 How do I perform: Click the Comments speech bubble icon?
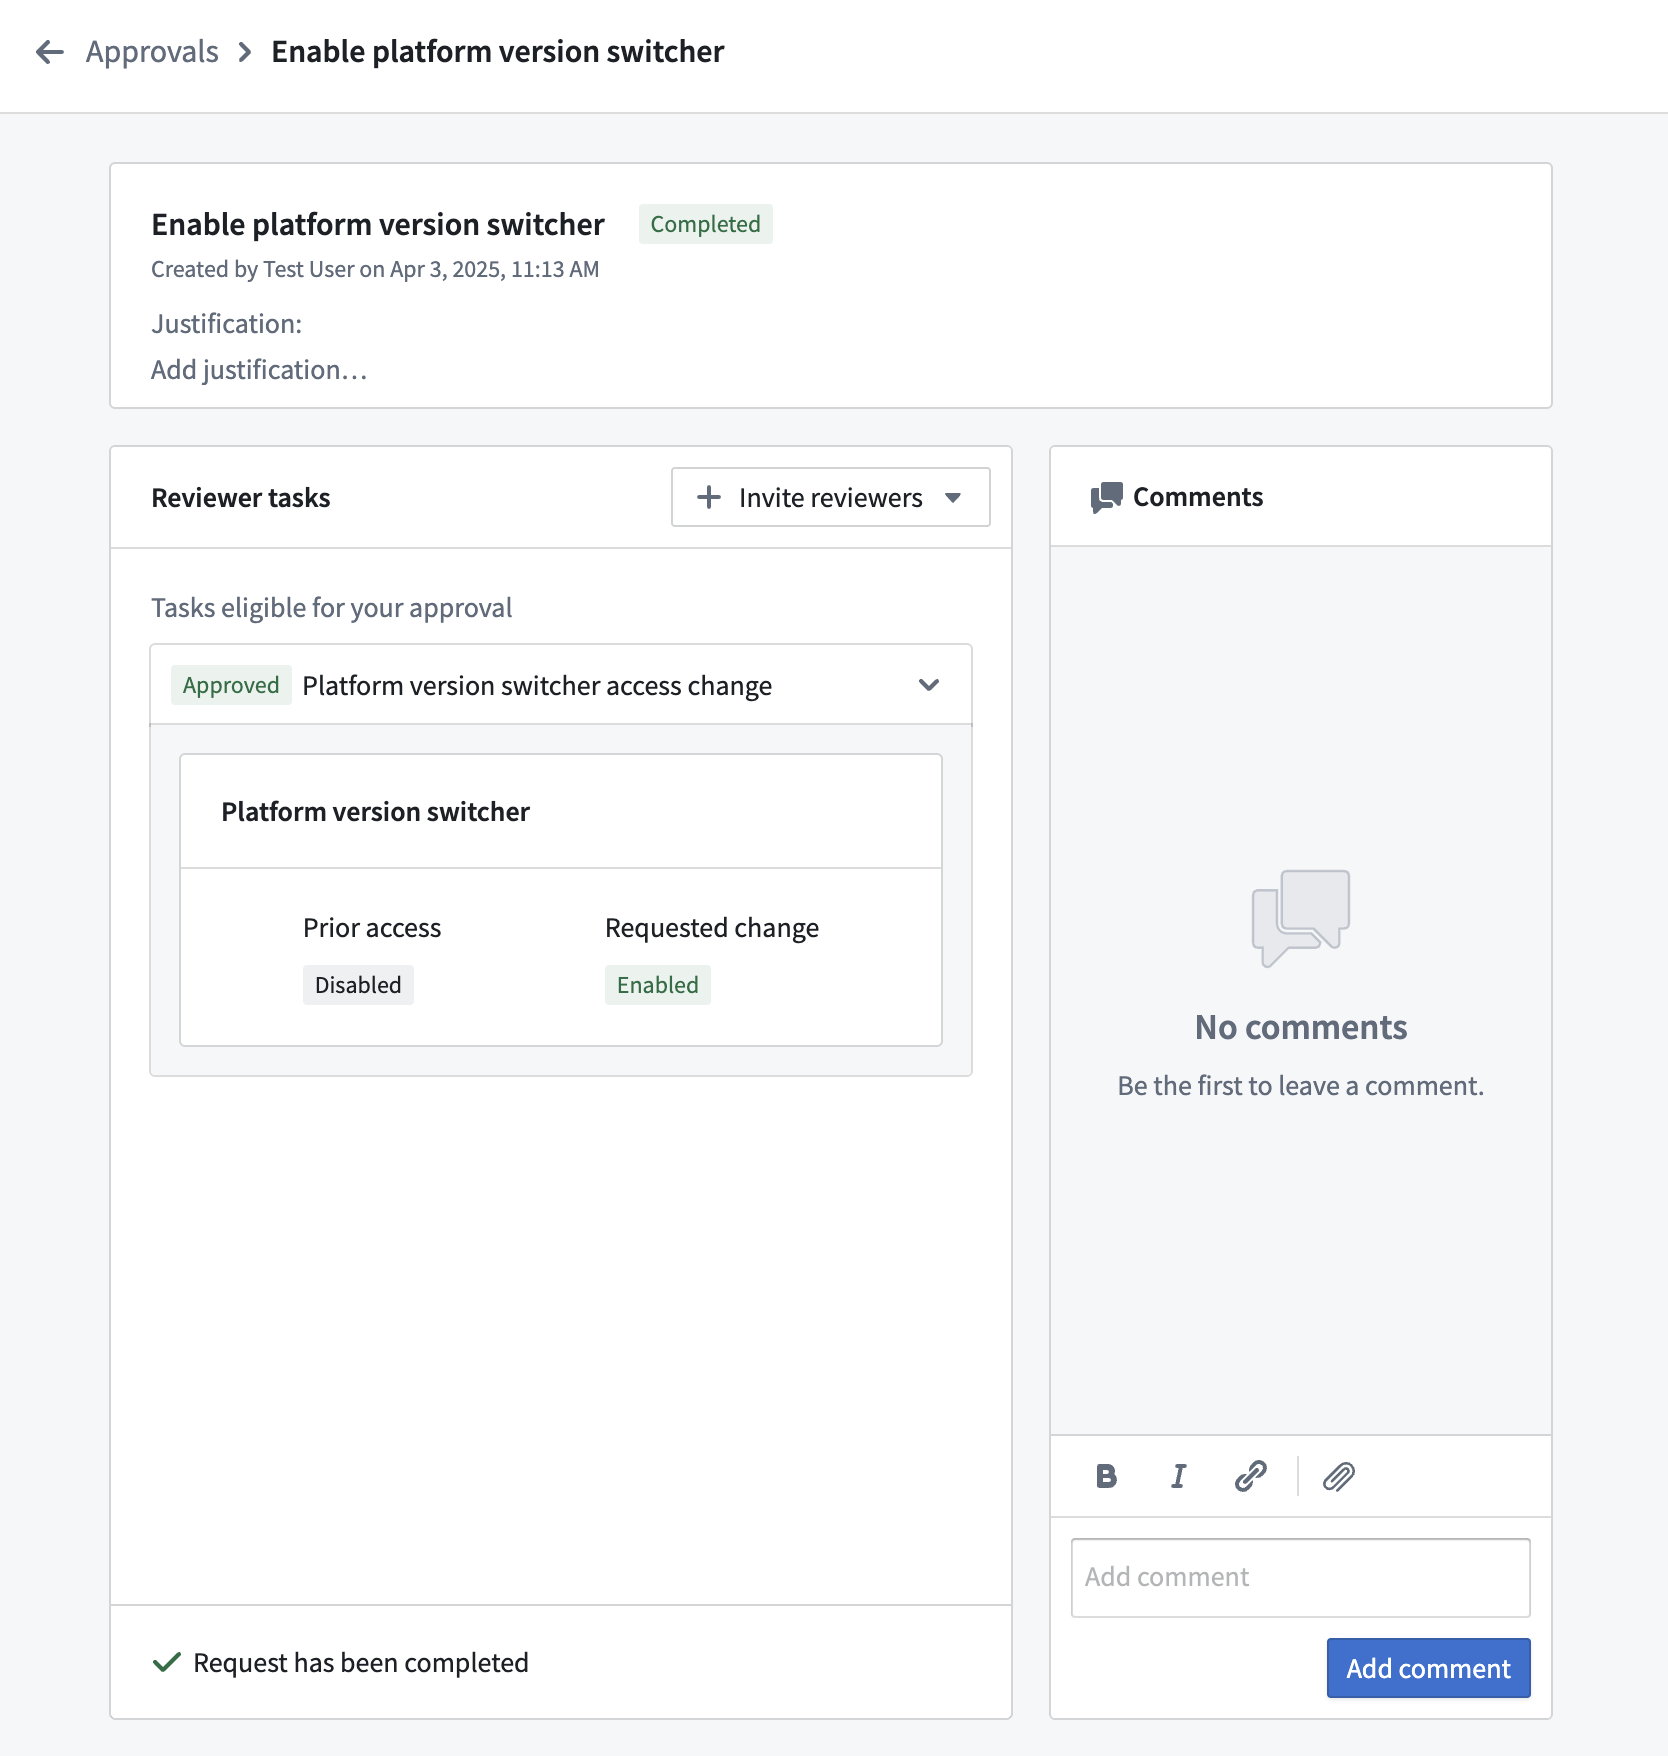click(1106, 497)
